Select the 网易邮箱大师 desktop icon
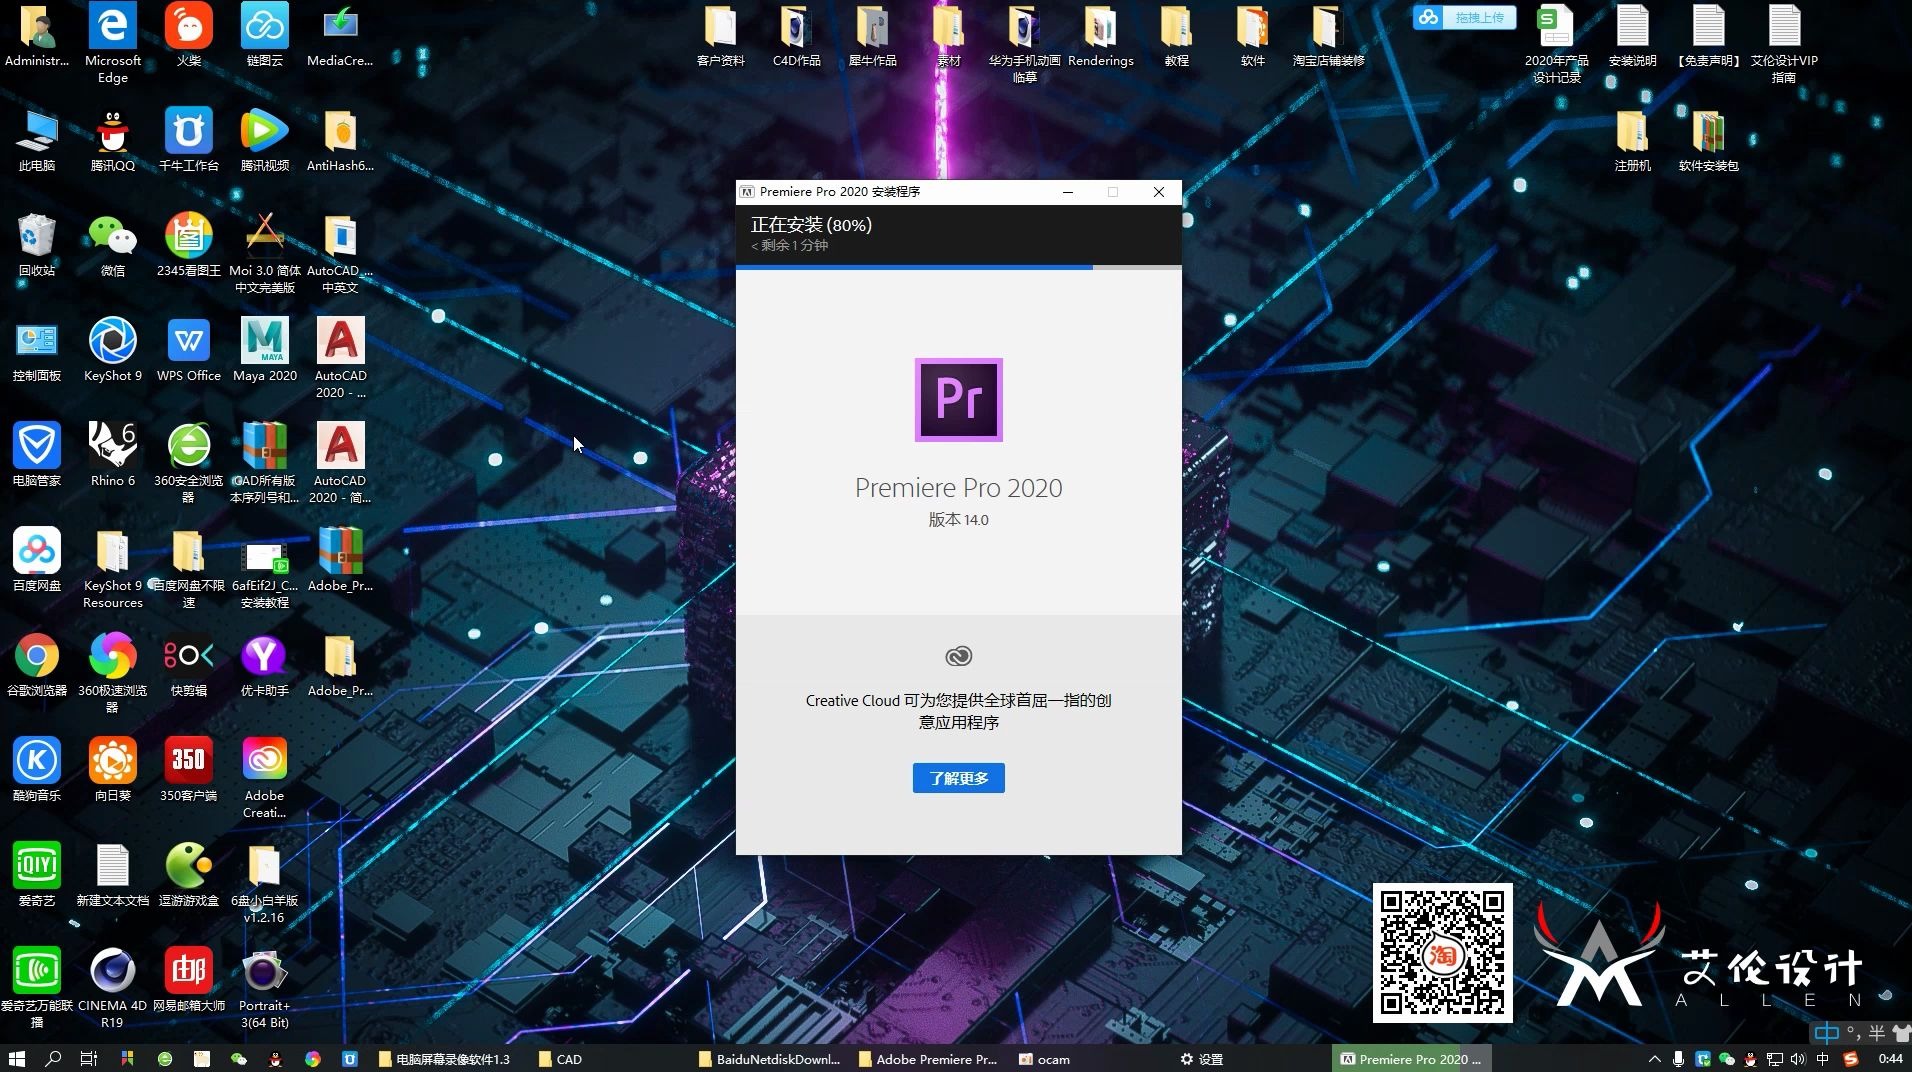Screen dimensions: 1912x1072 [189, 981]
